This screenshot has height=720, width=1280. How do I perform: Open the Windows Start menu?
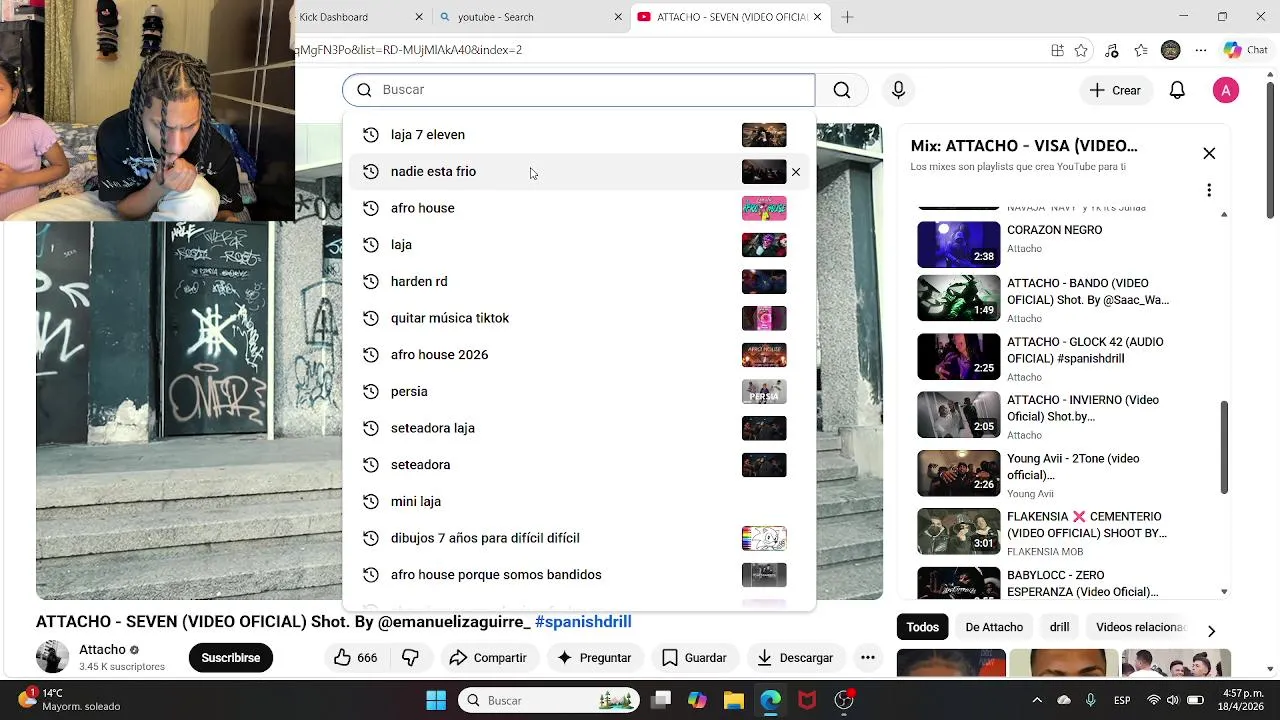point(436,700)
